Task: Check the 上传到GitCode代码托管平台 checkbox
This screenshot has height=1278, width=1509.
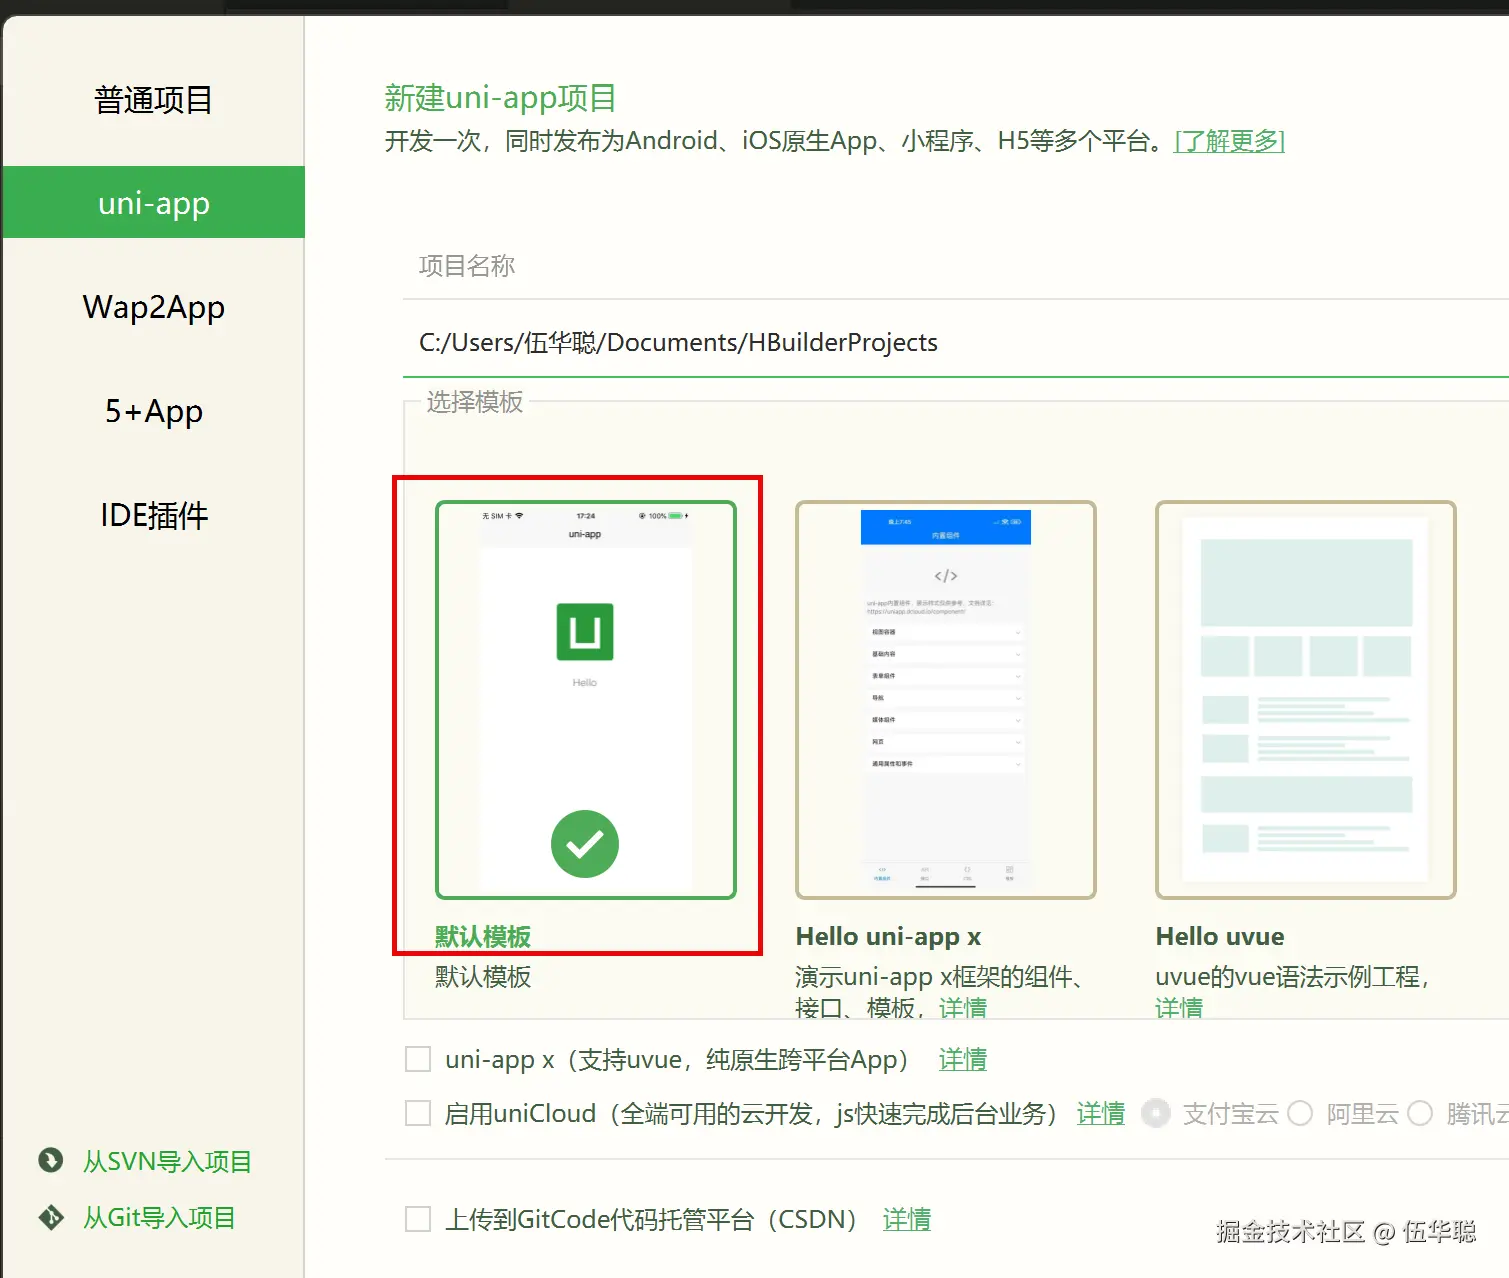Action: coord(418,1219)
